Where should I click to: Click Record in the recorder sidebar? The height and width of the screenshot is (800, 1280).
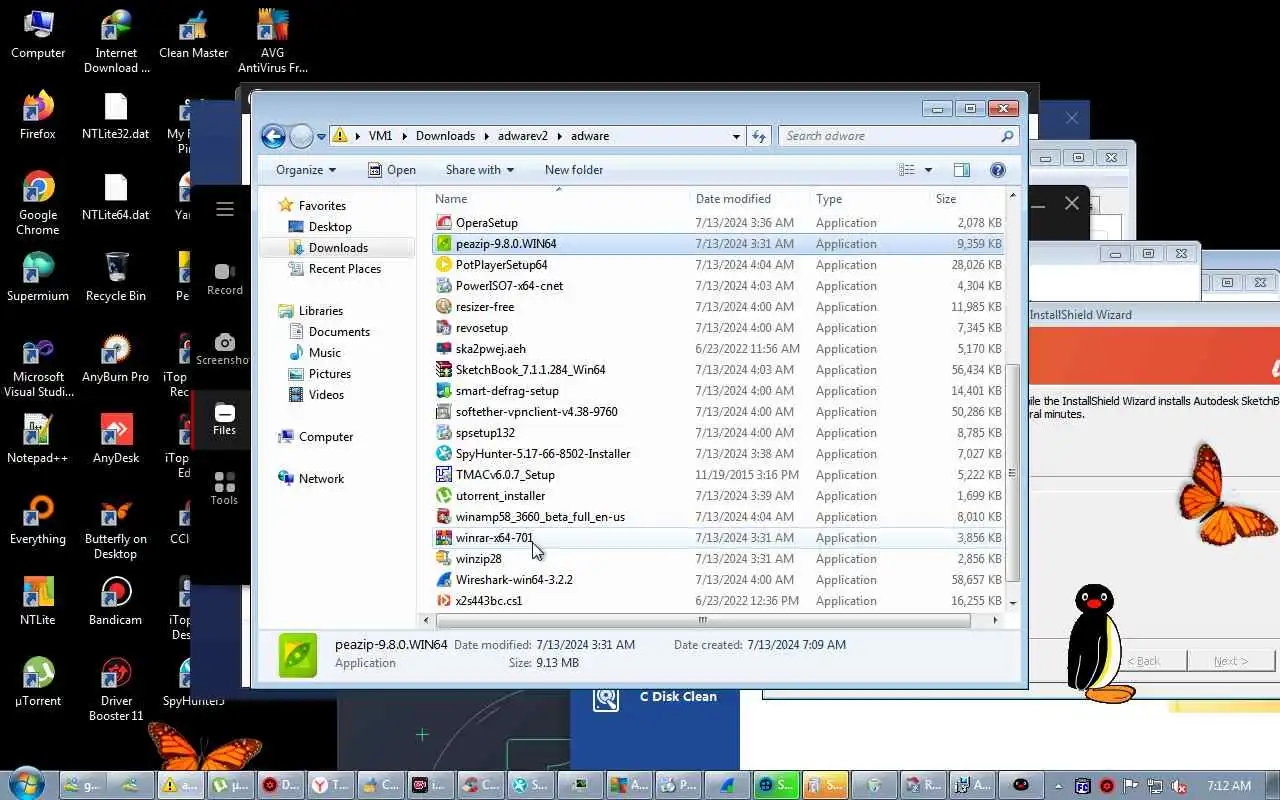pyautogui.click(x=225, y=279)
